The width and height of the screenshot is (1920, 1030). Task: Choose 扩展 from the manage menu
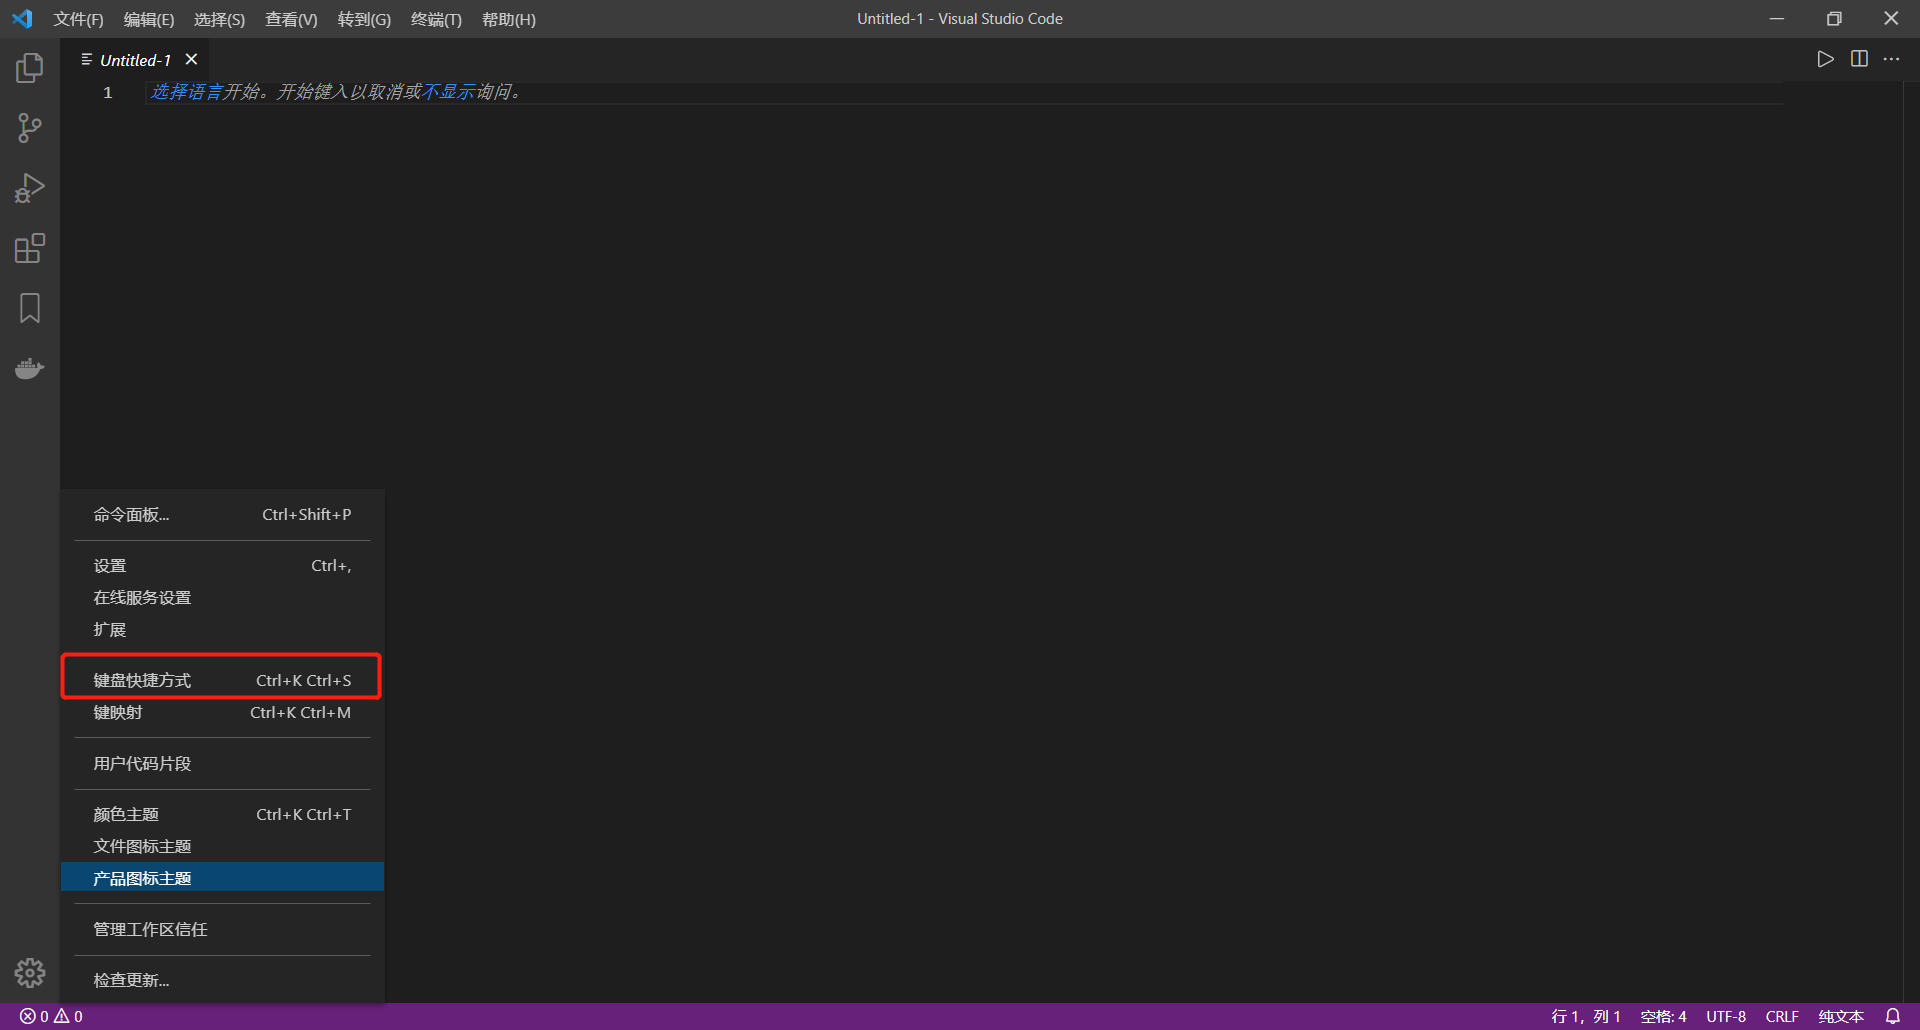click(x=222, y=630)
